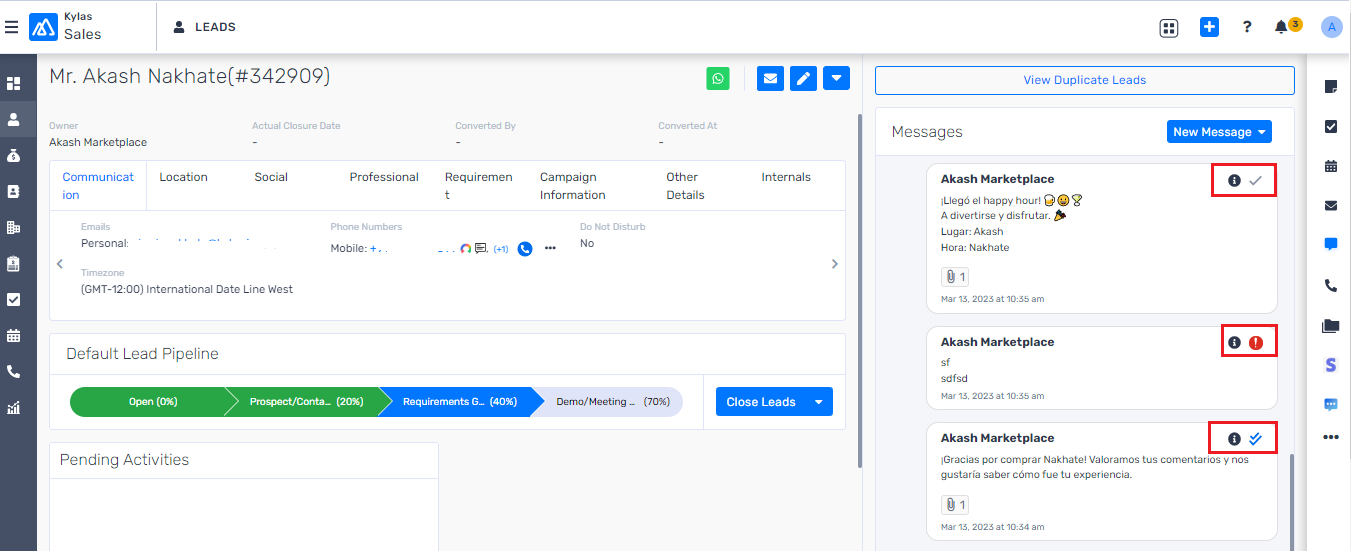
Task: Switch to the Communication tab
Action: pyautogui.click(x=98, y=186)
